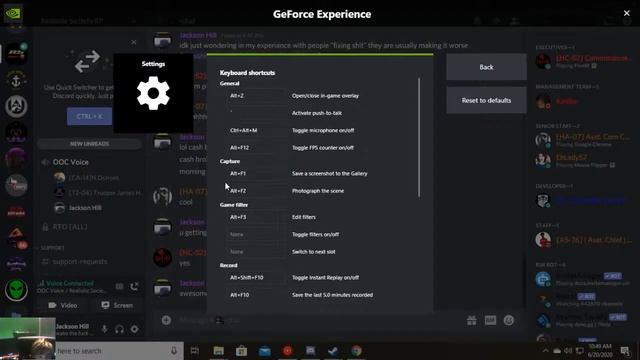Image resolution: width=640 pixels, height=360 pixels.
Task: Click the NVIDIA logo in the top-left corner
Action: tap(13, 13)
